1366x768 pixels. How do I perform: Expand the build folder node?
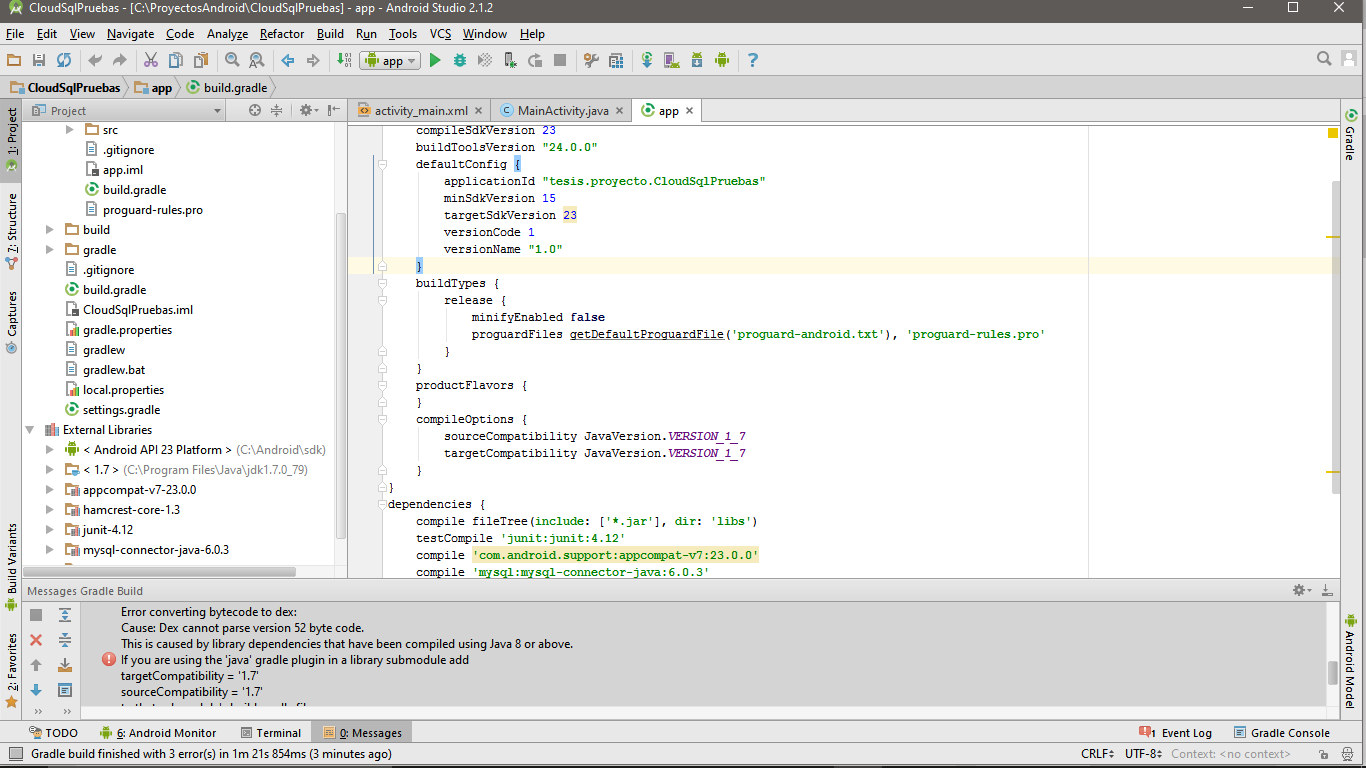coord(50,230)
